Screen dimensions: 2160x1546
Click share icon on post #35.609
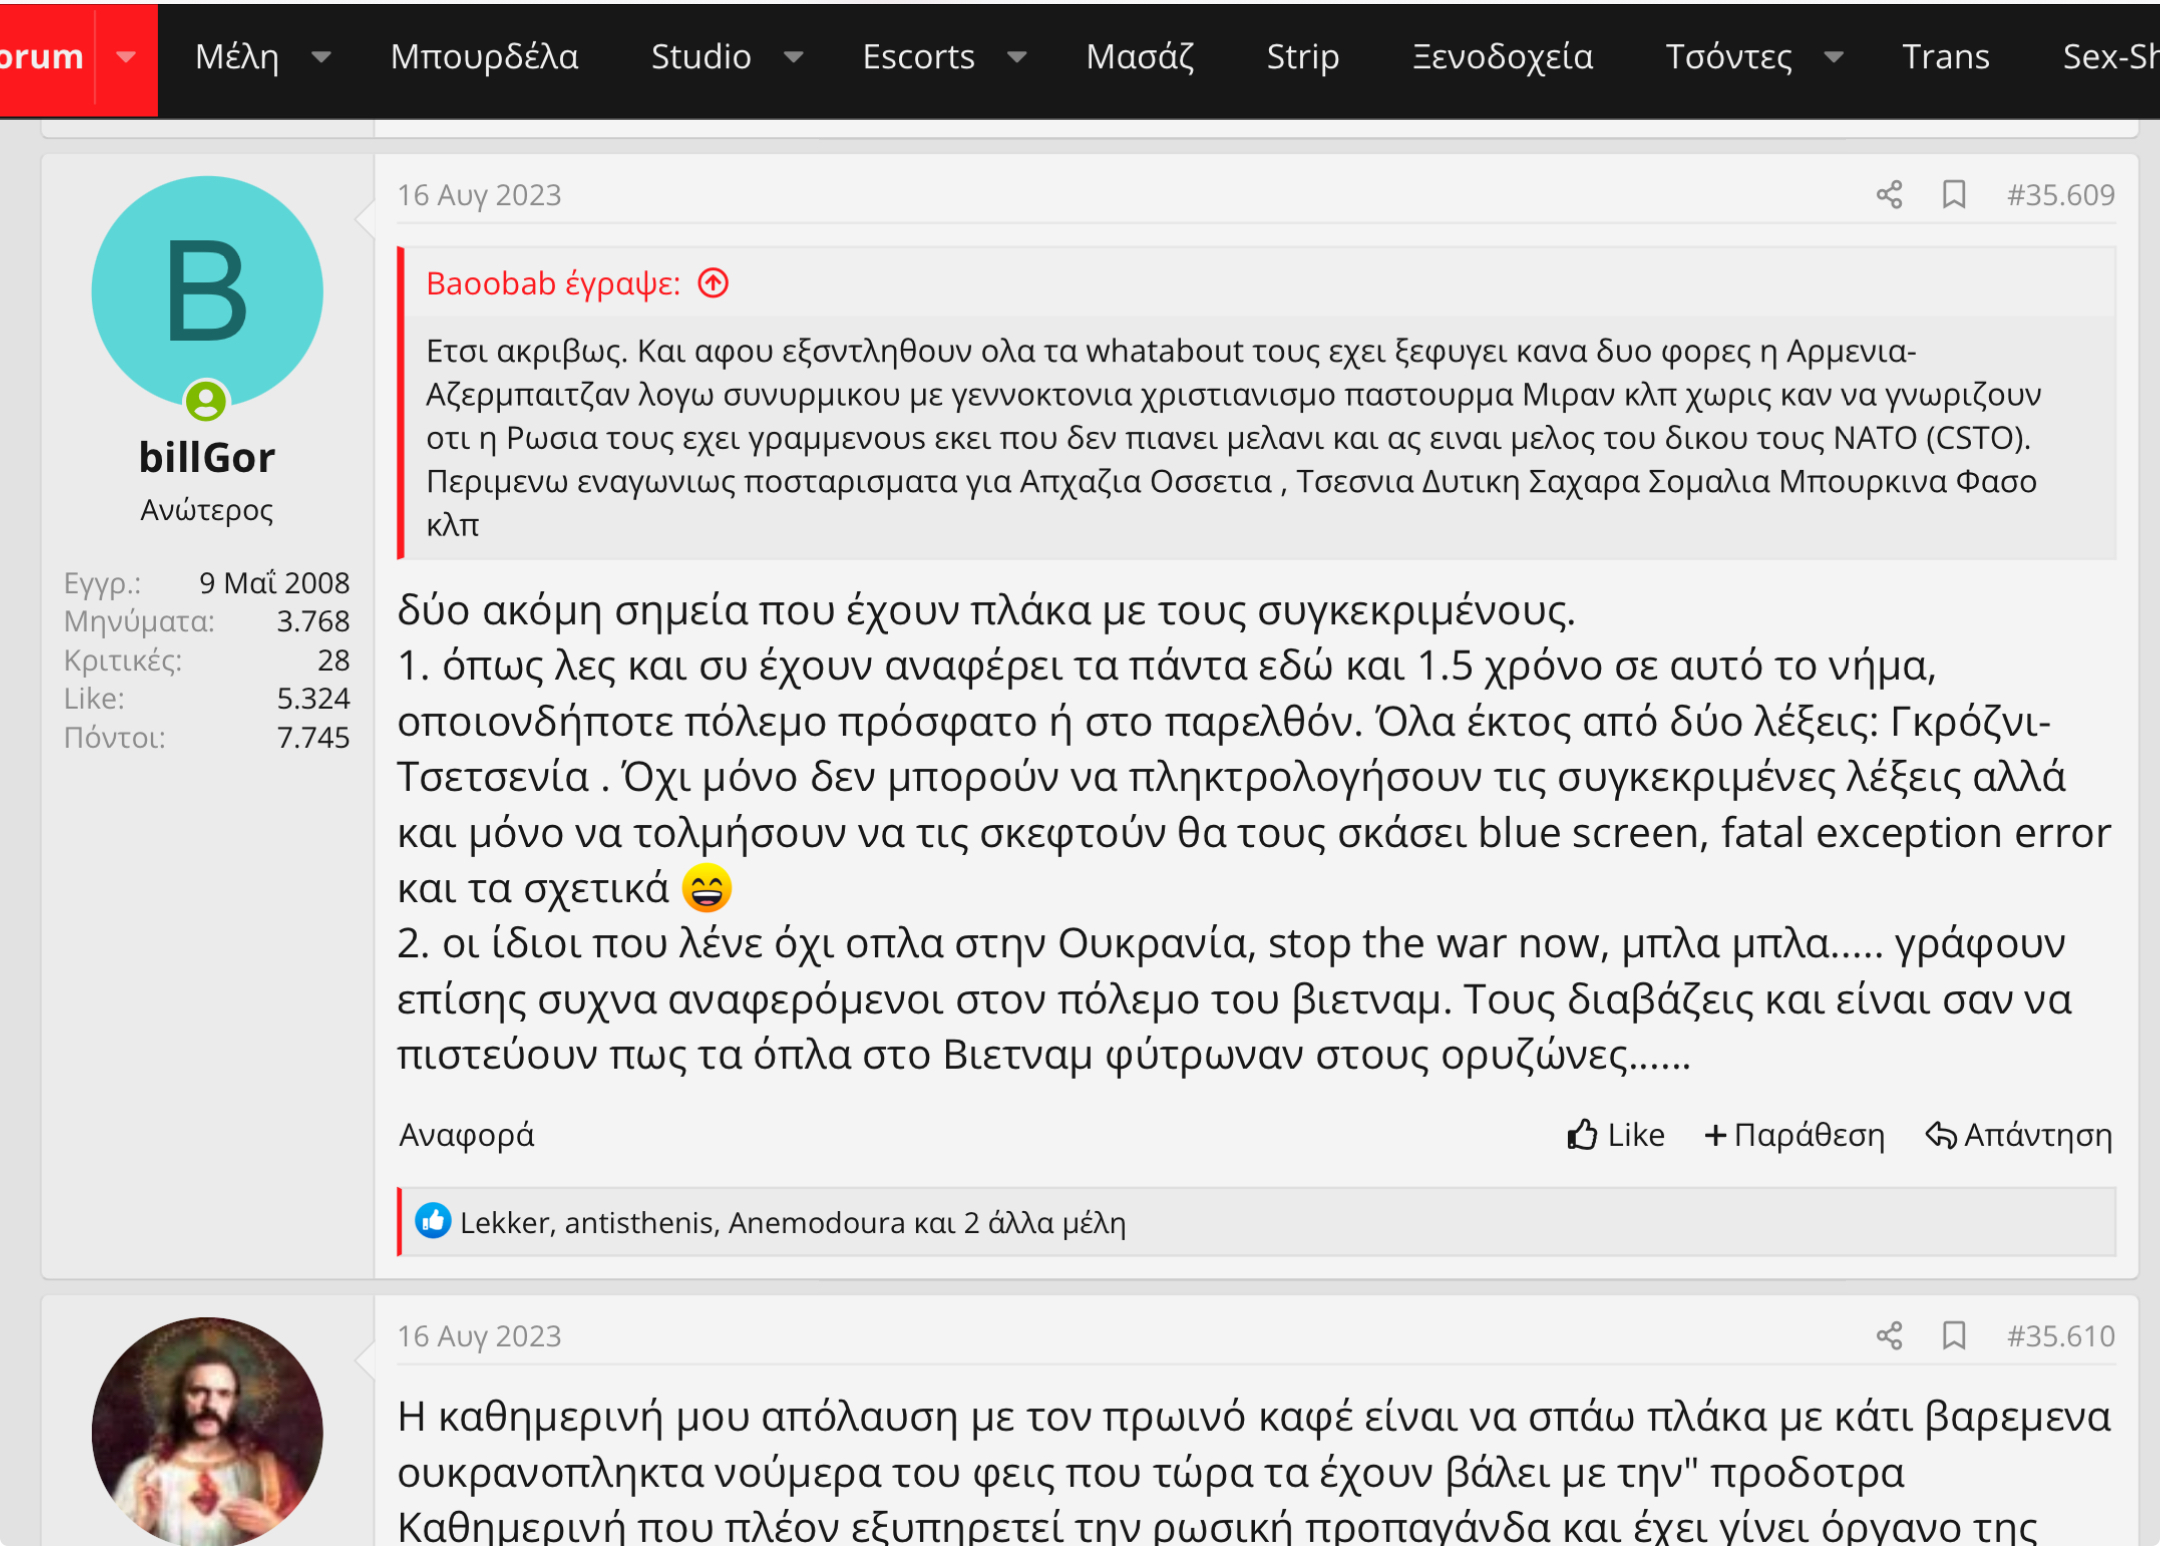(1888, 194)
